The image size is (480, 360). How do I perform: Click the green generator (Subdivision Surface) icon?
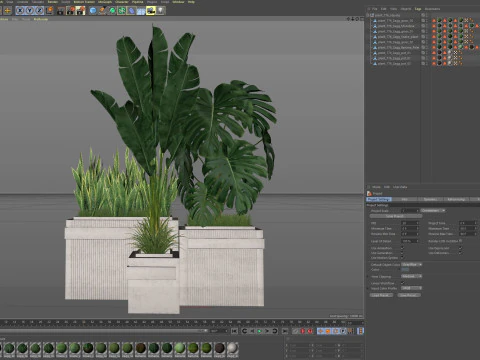click(x=112, y=11)
